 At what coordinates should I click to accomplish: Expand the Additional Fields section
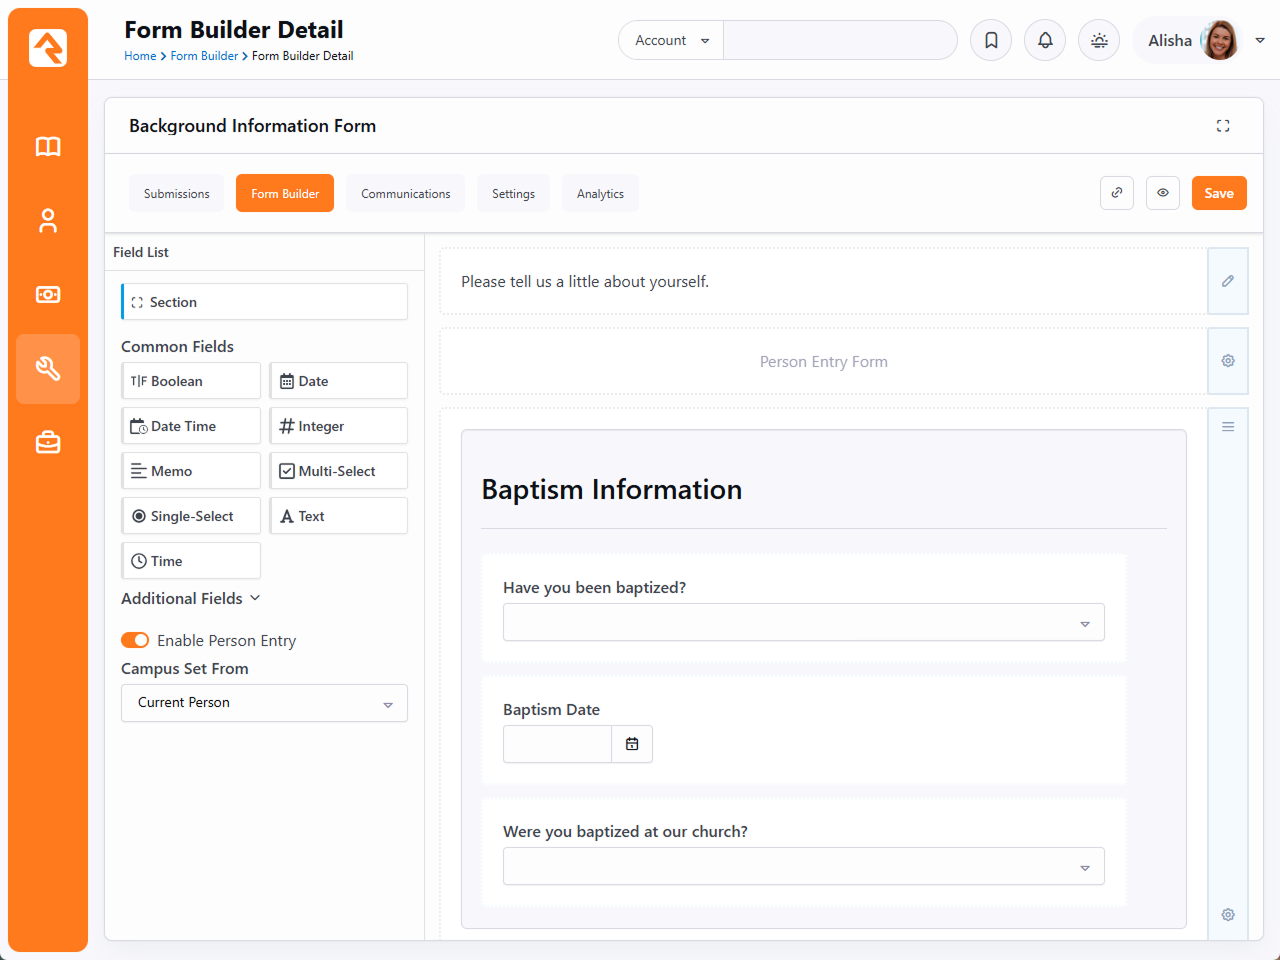191,598
